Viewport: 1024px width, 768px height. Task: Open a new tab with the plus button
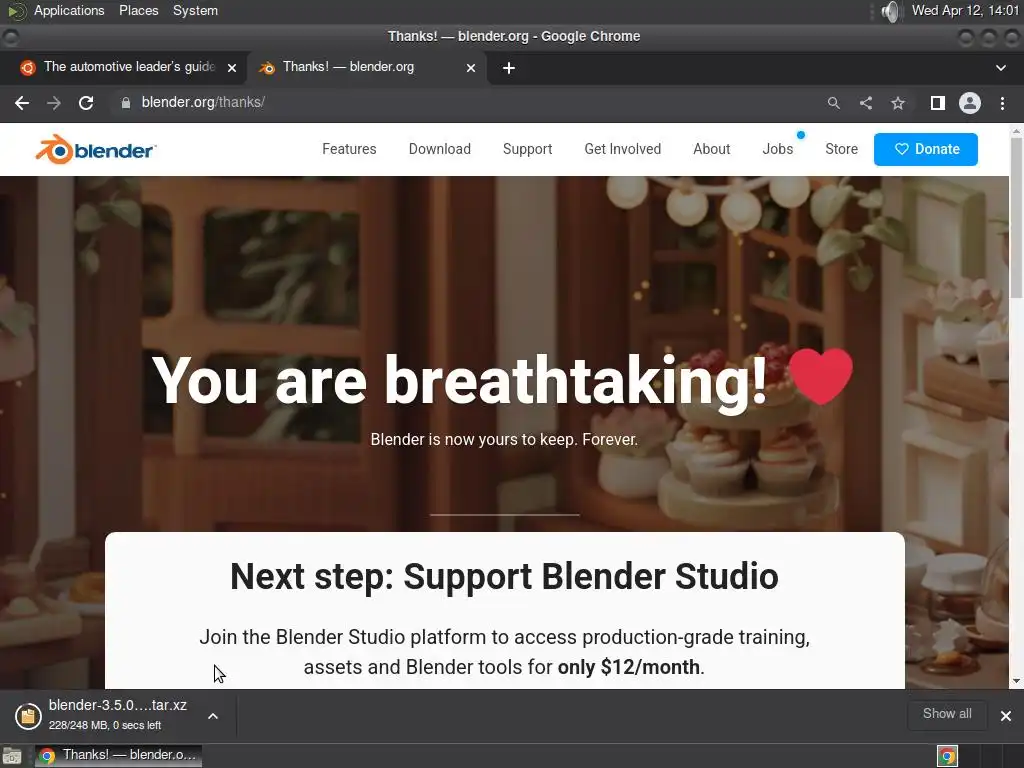coord(509,68)
